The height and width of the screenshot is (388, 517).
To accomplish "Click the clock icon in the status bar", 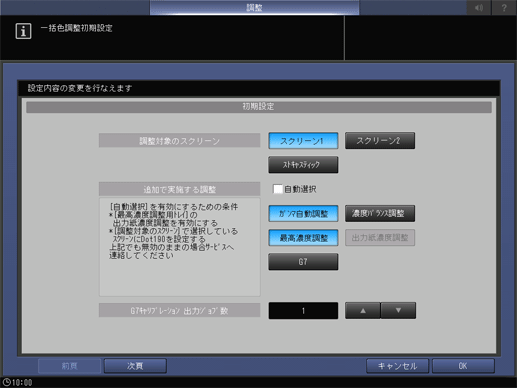I will (x=6, y=382).
